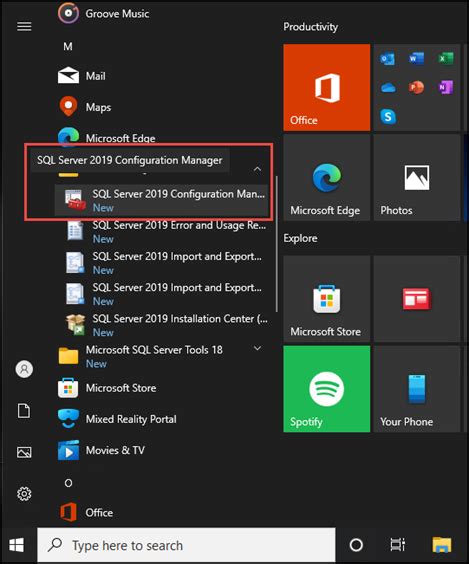Open the Spotify tile
469x564 pixels.
click(327, 389)
